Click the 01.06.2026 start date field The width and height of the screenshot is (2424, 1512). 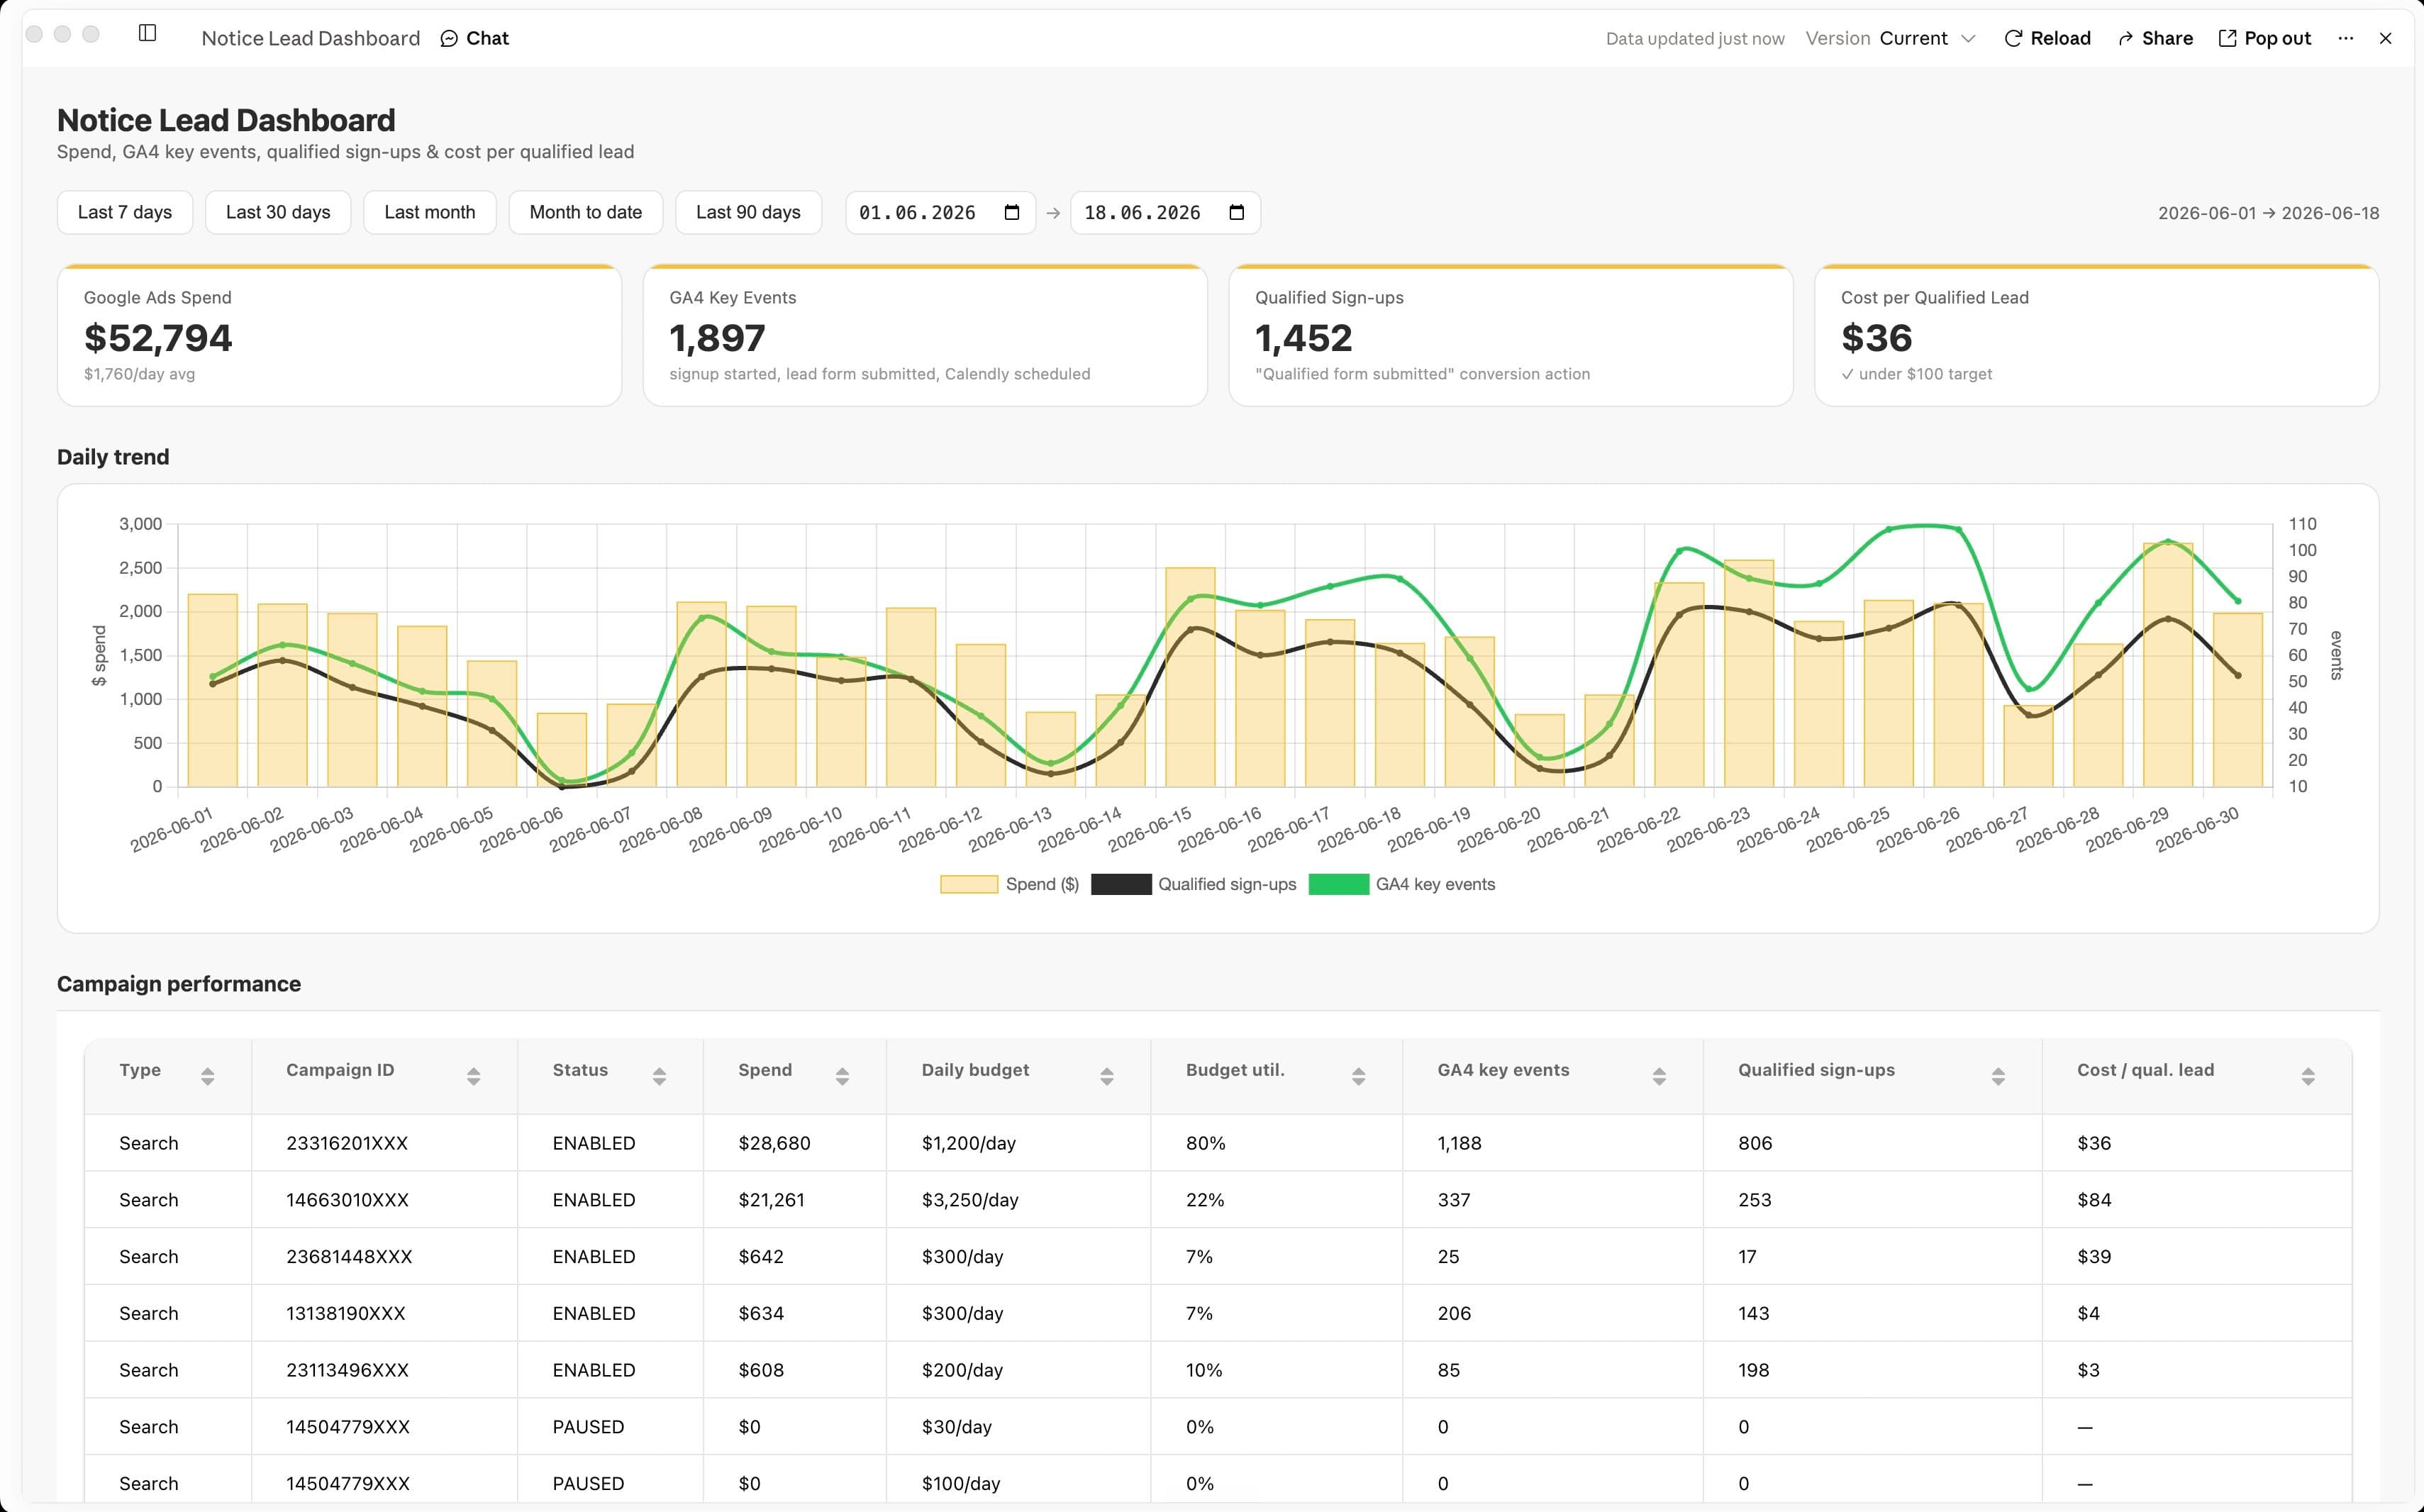point(940,212)
